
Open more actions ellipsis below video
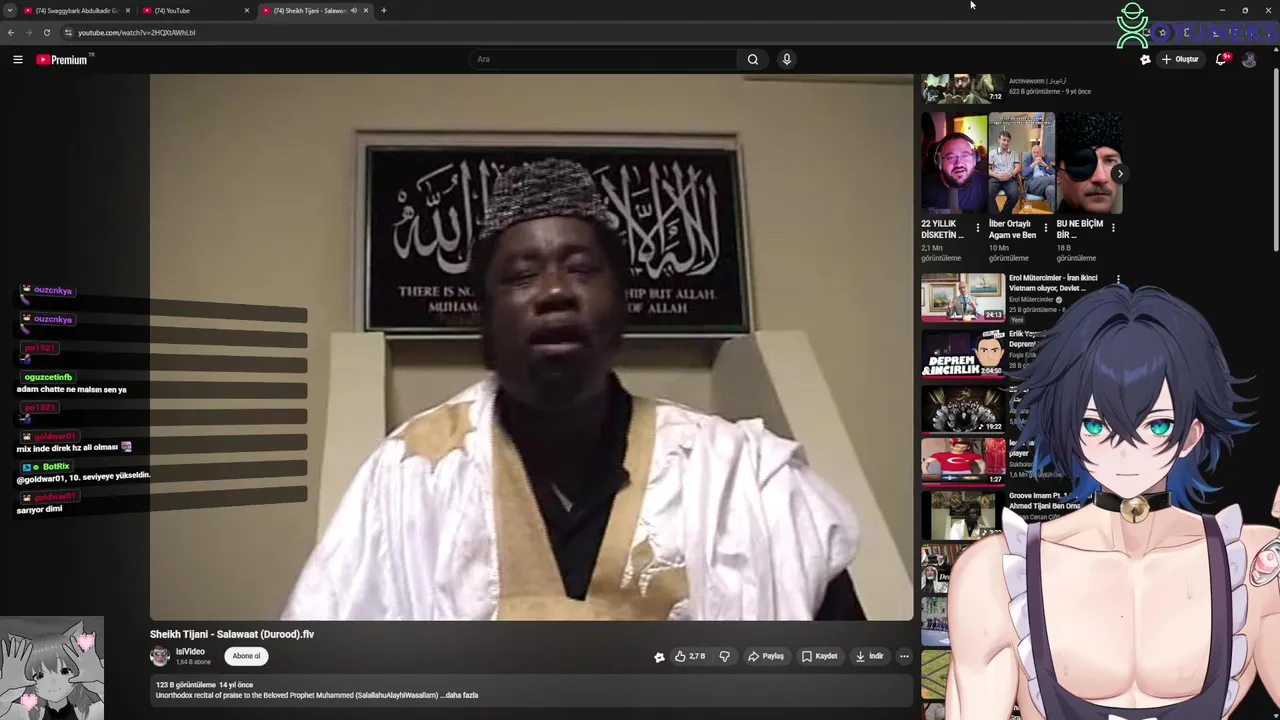click(904, 656)
